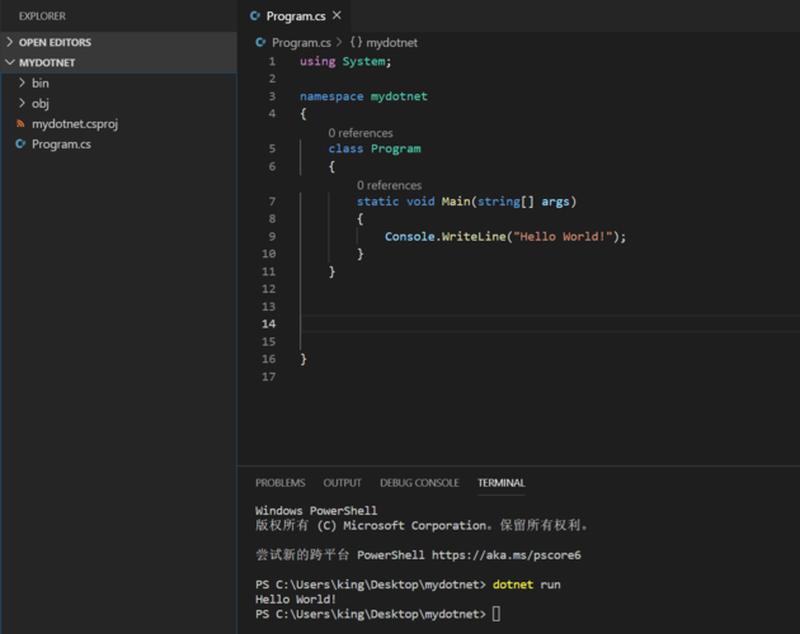800x634 pixels.
Task: Click the Console.WriteLine statement
Action: tap(505, 237)
